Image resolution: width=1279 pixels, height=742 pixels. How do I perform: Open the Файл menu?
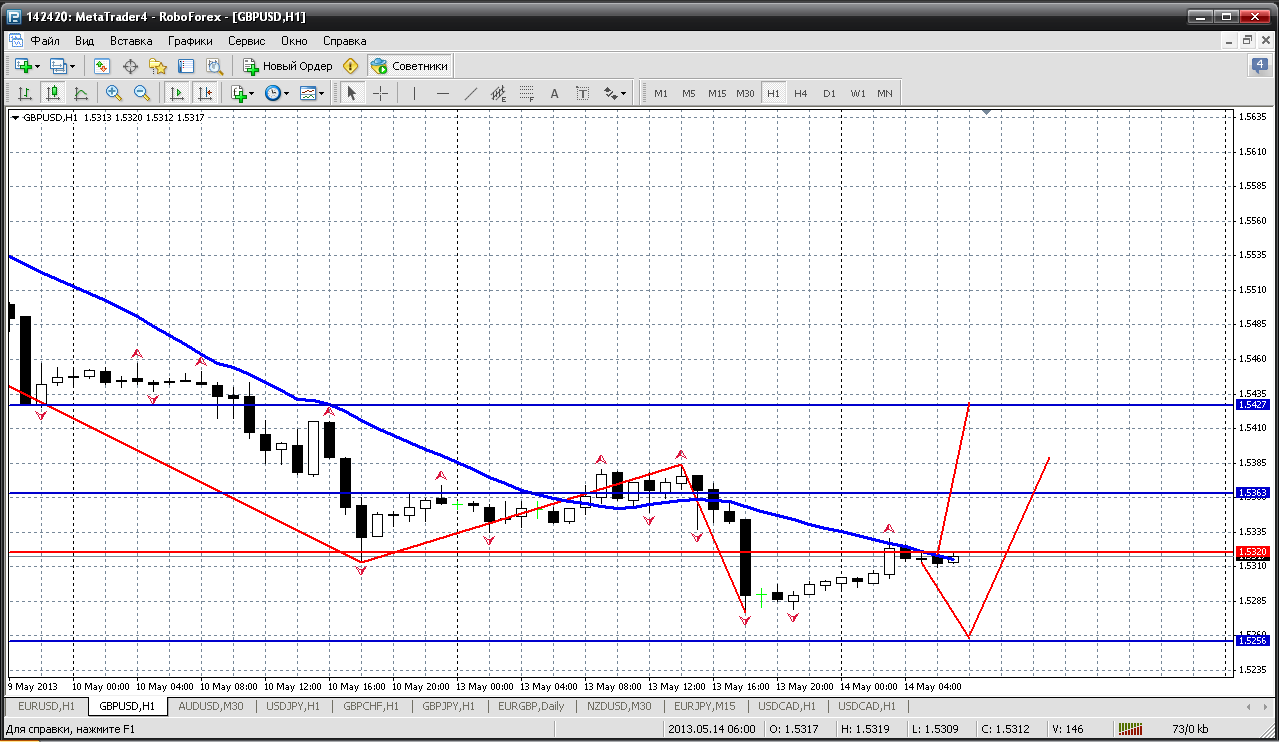[45, 41]
